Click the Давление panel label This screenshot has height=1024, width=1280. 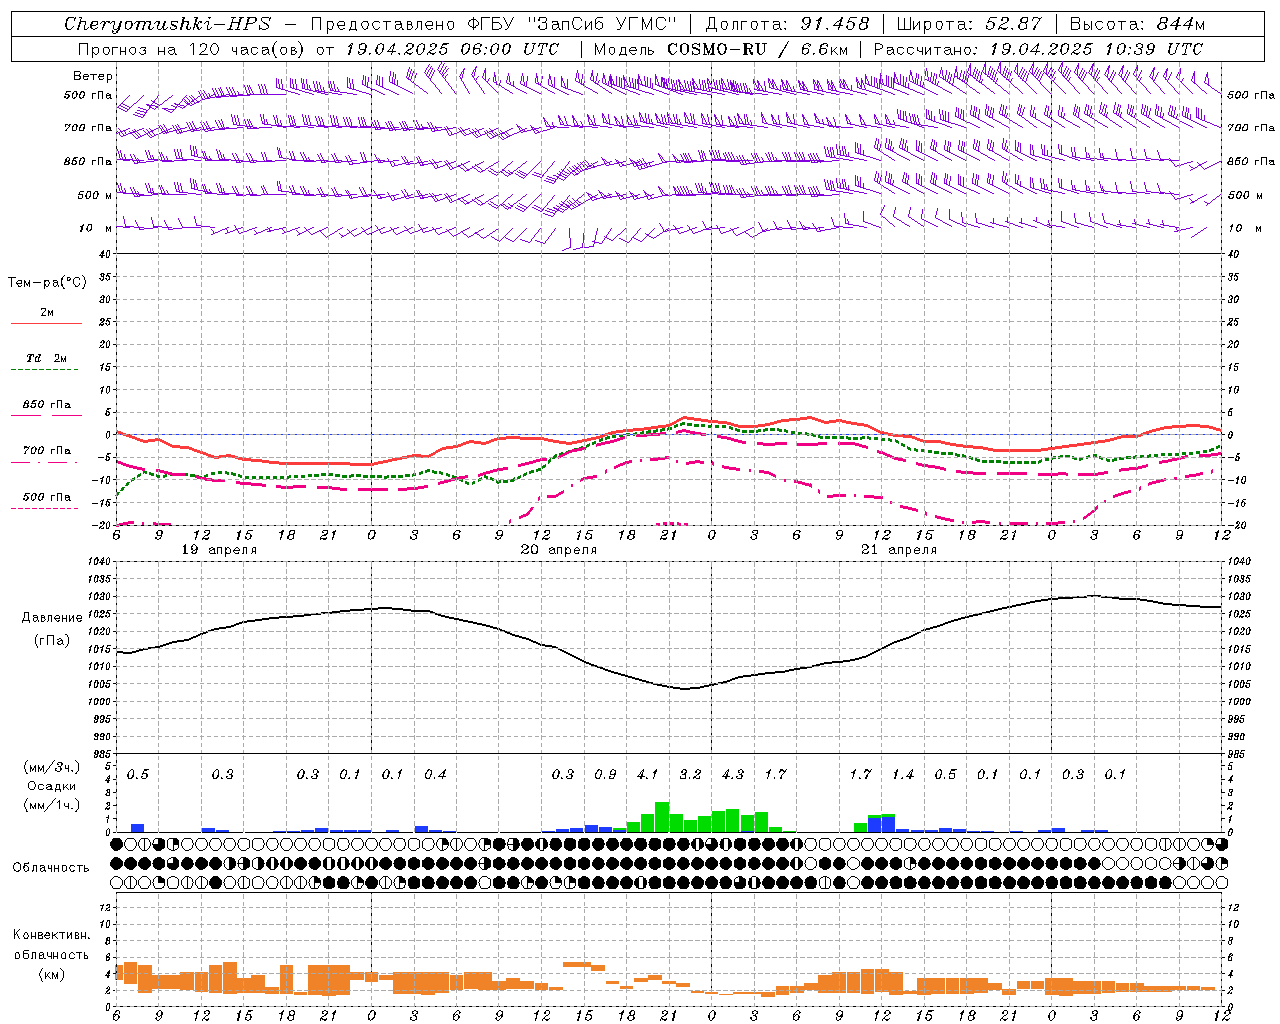click(52, 618)
